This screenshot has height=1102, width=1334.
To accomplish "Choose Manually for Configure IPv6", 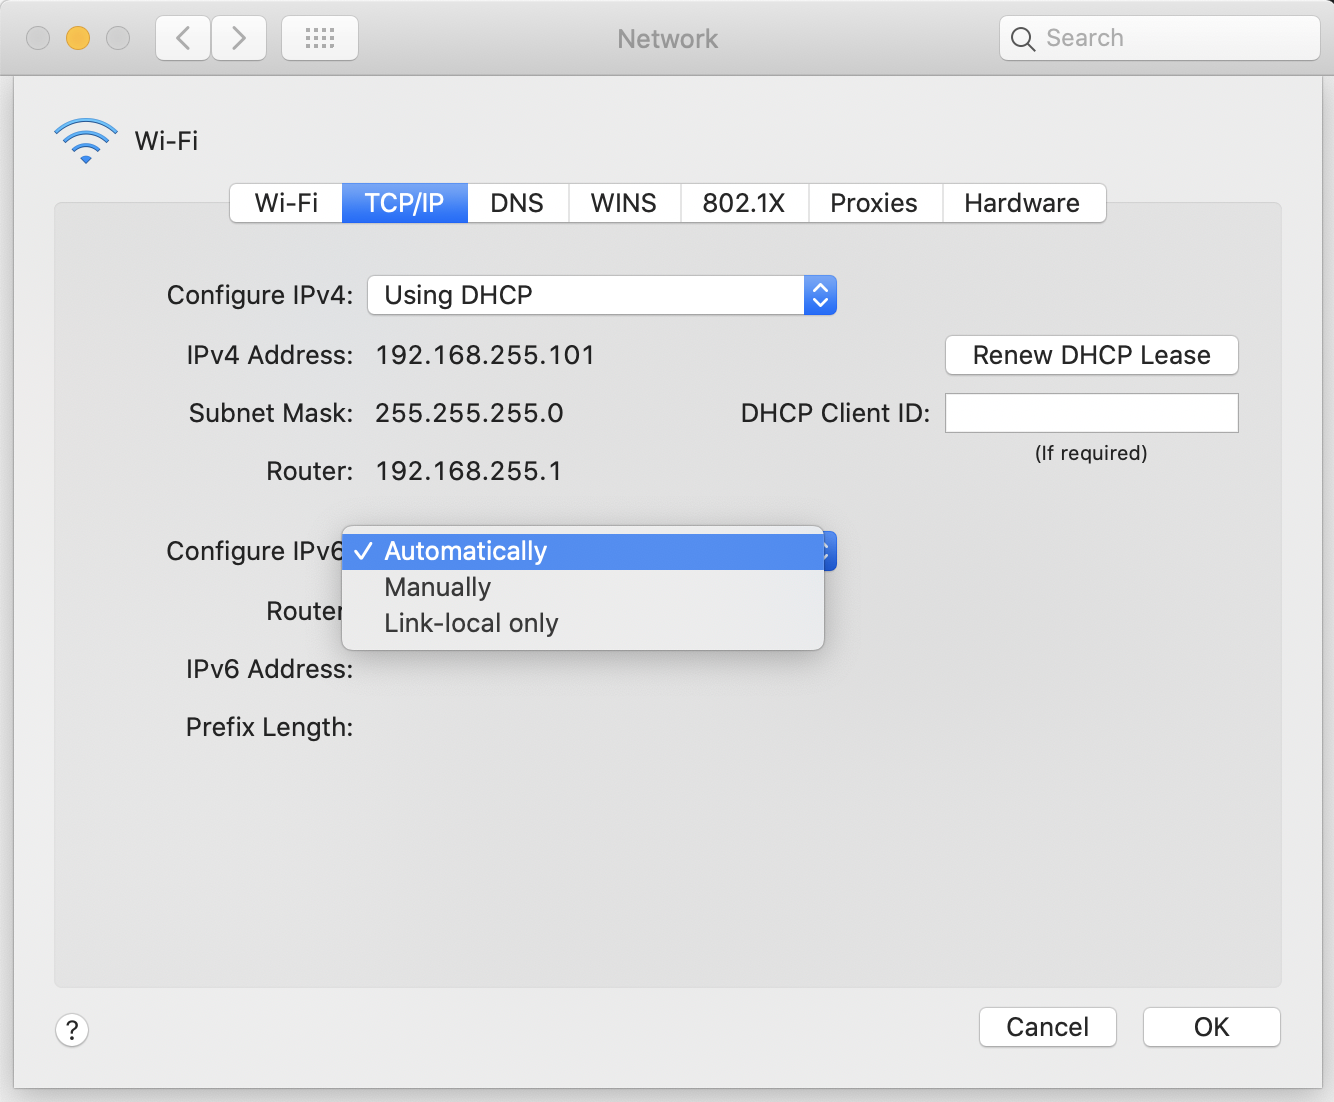I will [437, 587].
